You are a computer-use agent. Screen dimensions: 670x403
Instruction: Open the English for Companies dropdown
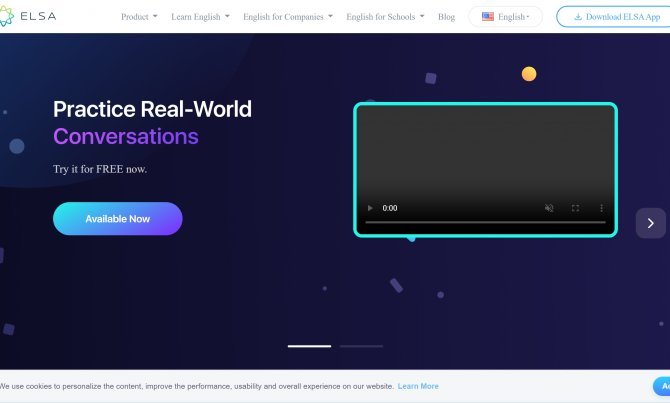coord(288,17)
